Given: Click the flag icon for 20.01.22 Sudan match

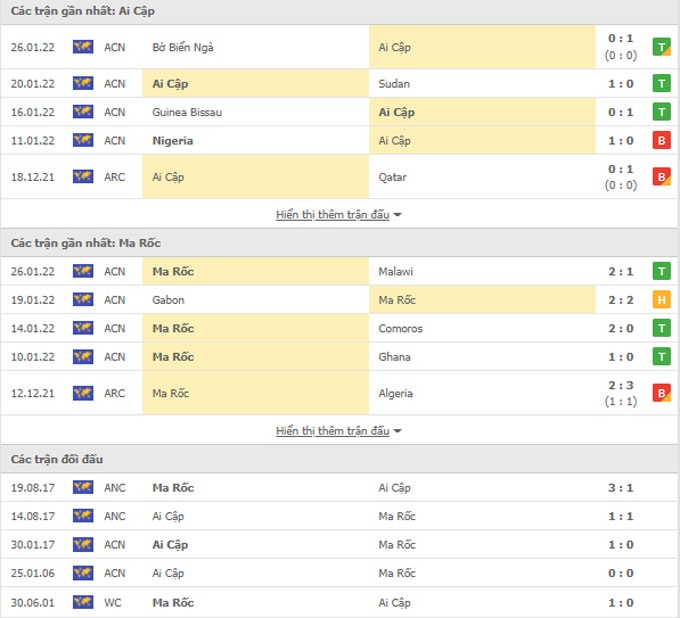Looking at the screenshot, I should (83, 83).
